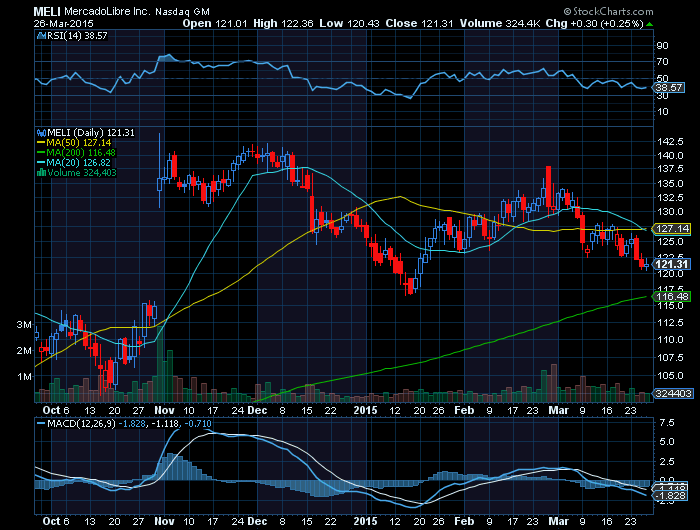Click the green volume bars legend icon
700x530 pixels.
click(x=41, y=172)
